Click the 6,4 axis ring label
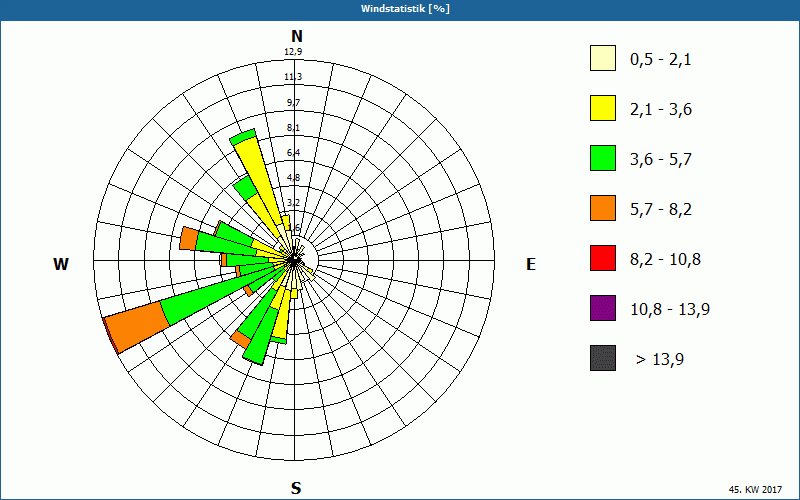The height and width of the screenshot is (500, 800). [293, 153]
